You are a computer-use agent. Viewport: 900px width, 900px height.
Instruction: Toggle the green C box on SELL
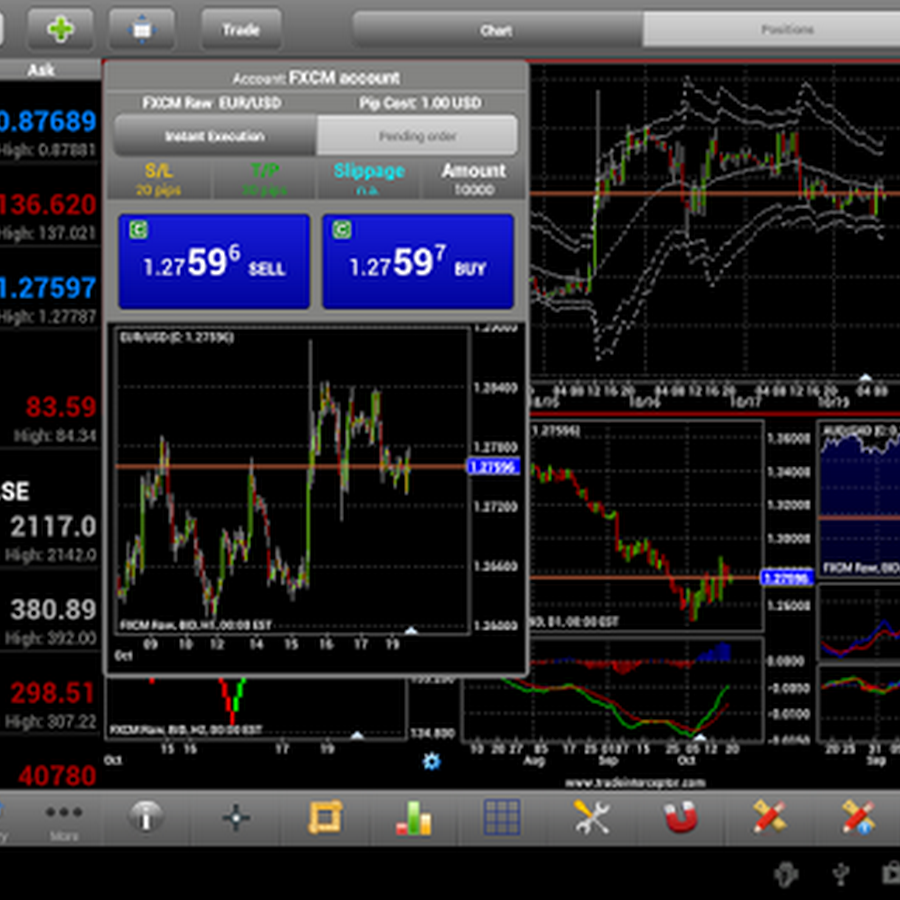pos(138,231)
